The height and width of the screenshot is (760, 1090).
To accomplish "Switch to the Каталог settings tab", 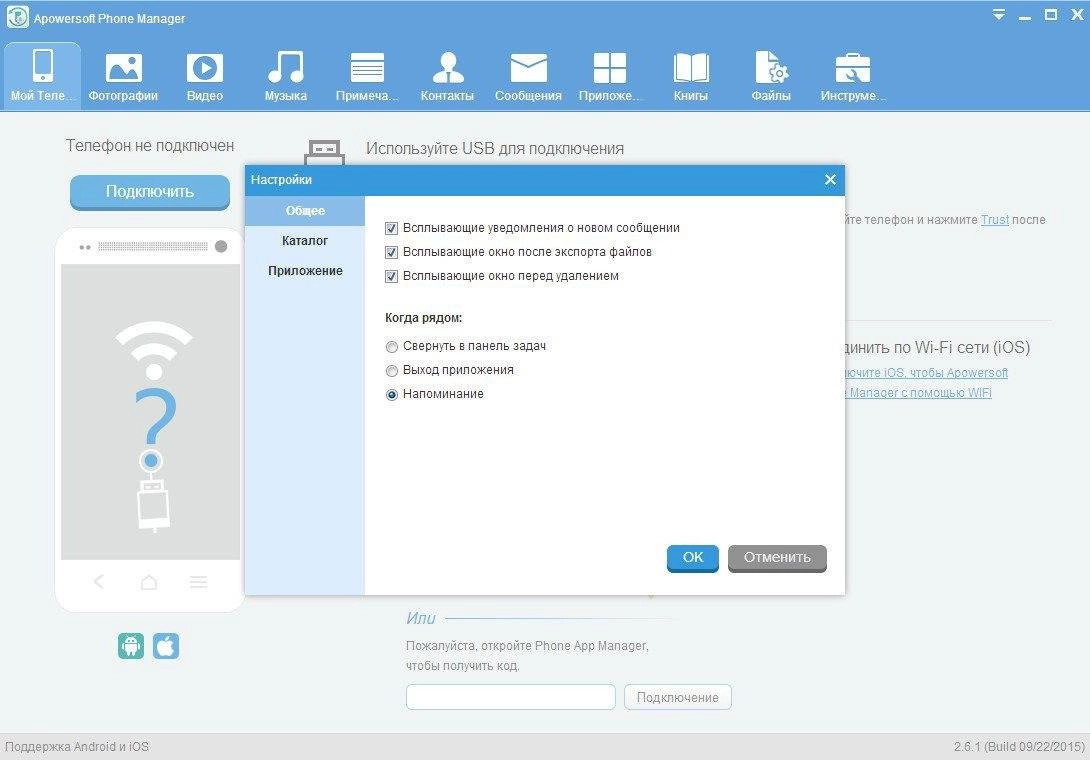I will click(304, 241).
